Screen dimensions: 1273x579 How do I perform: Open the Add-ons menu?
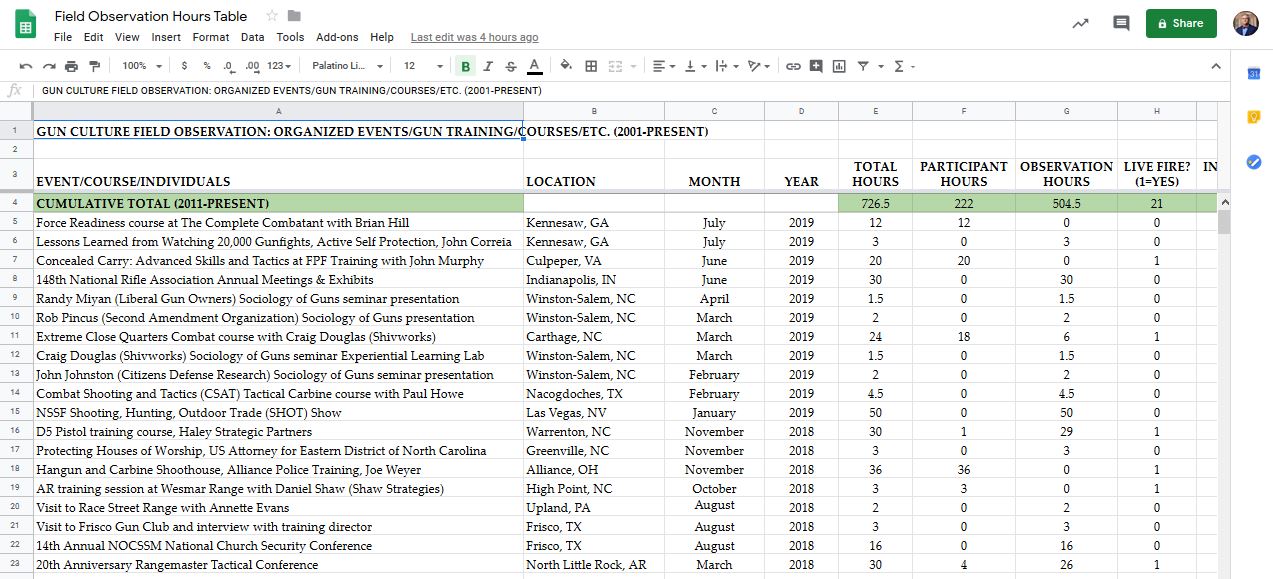[337, 37]
